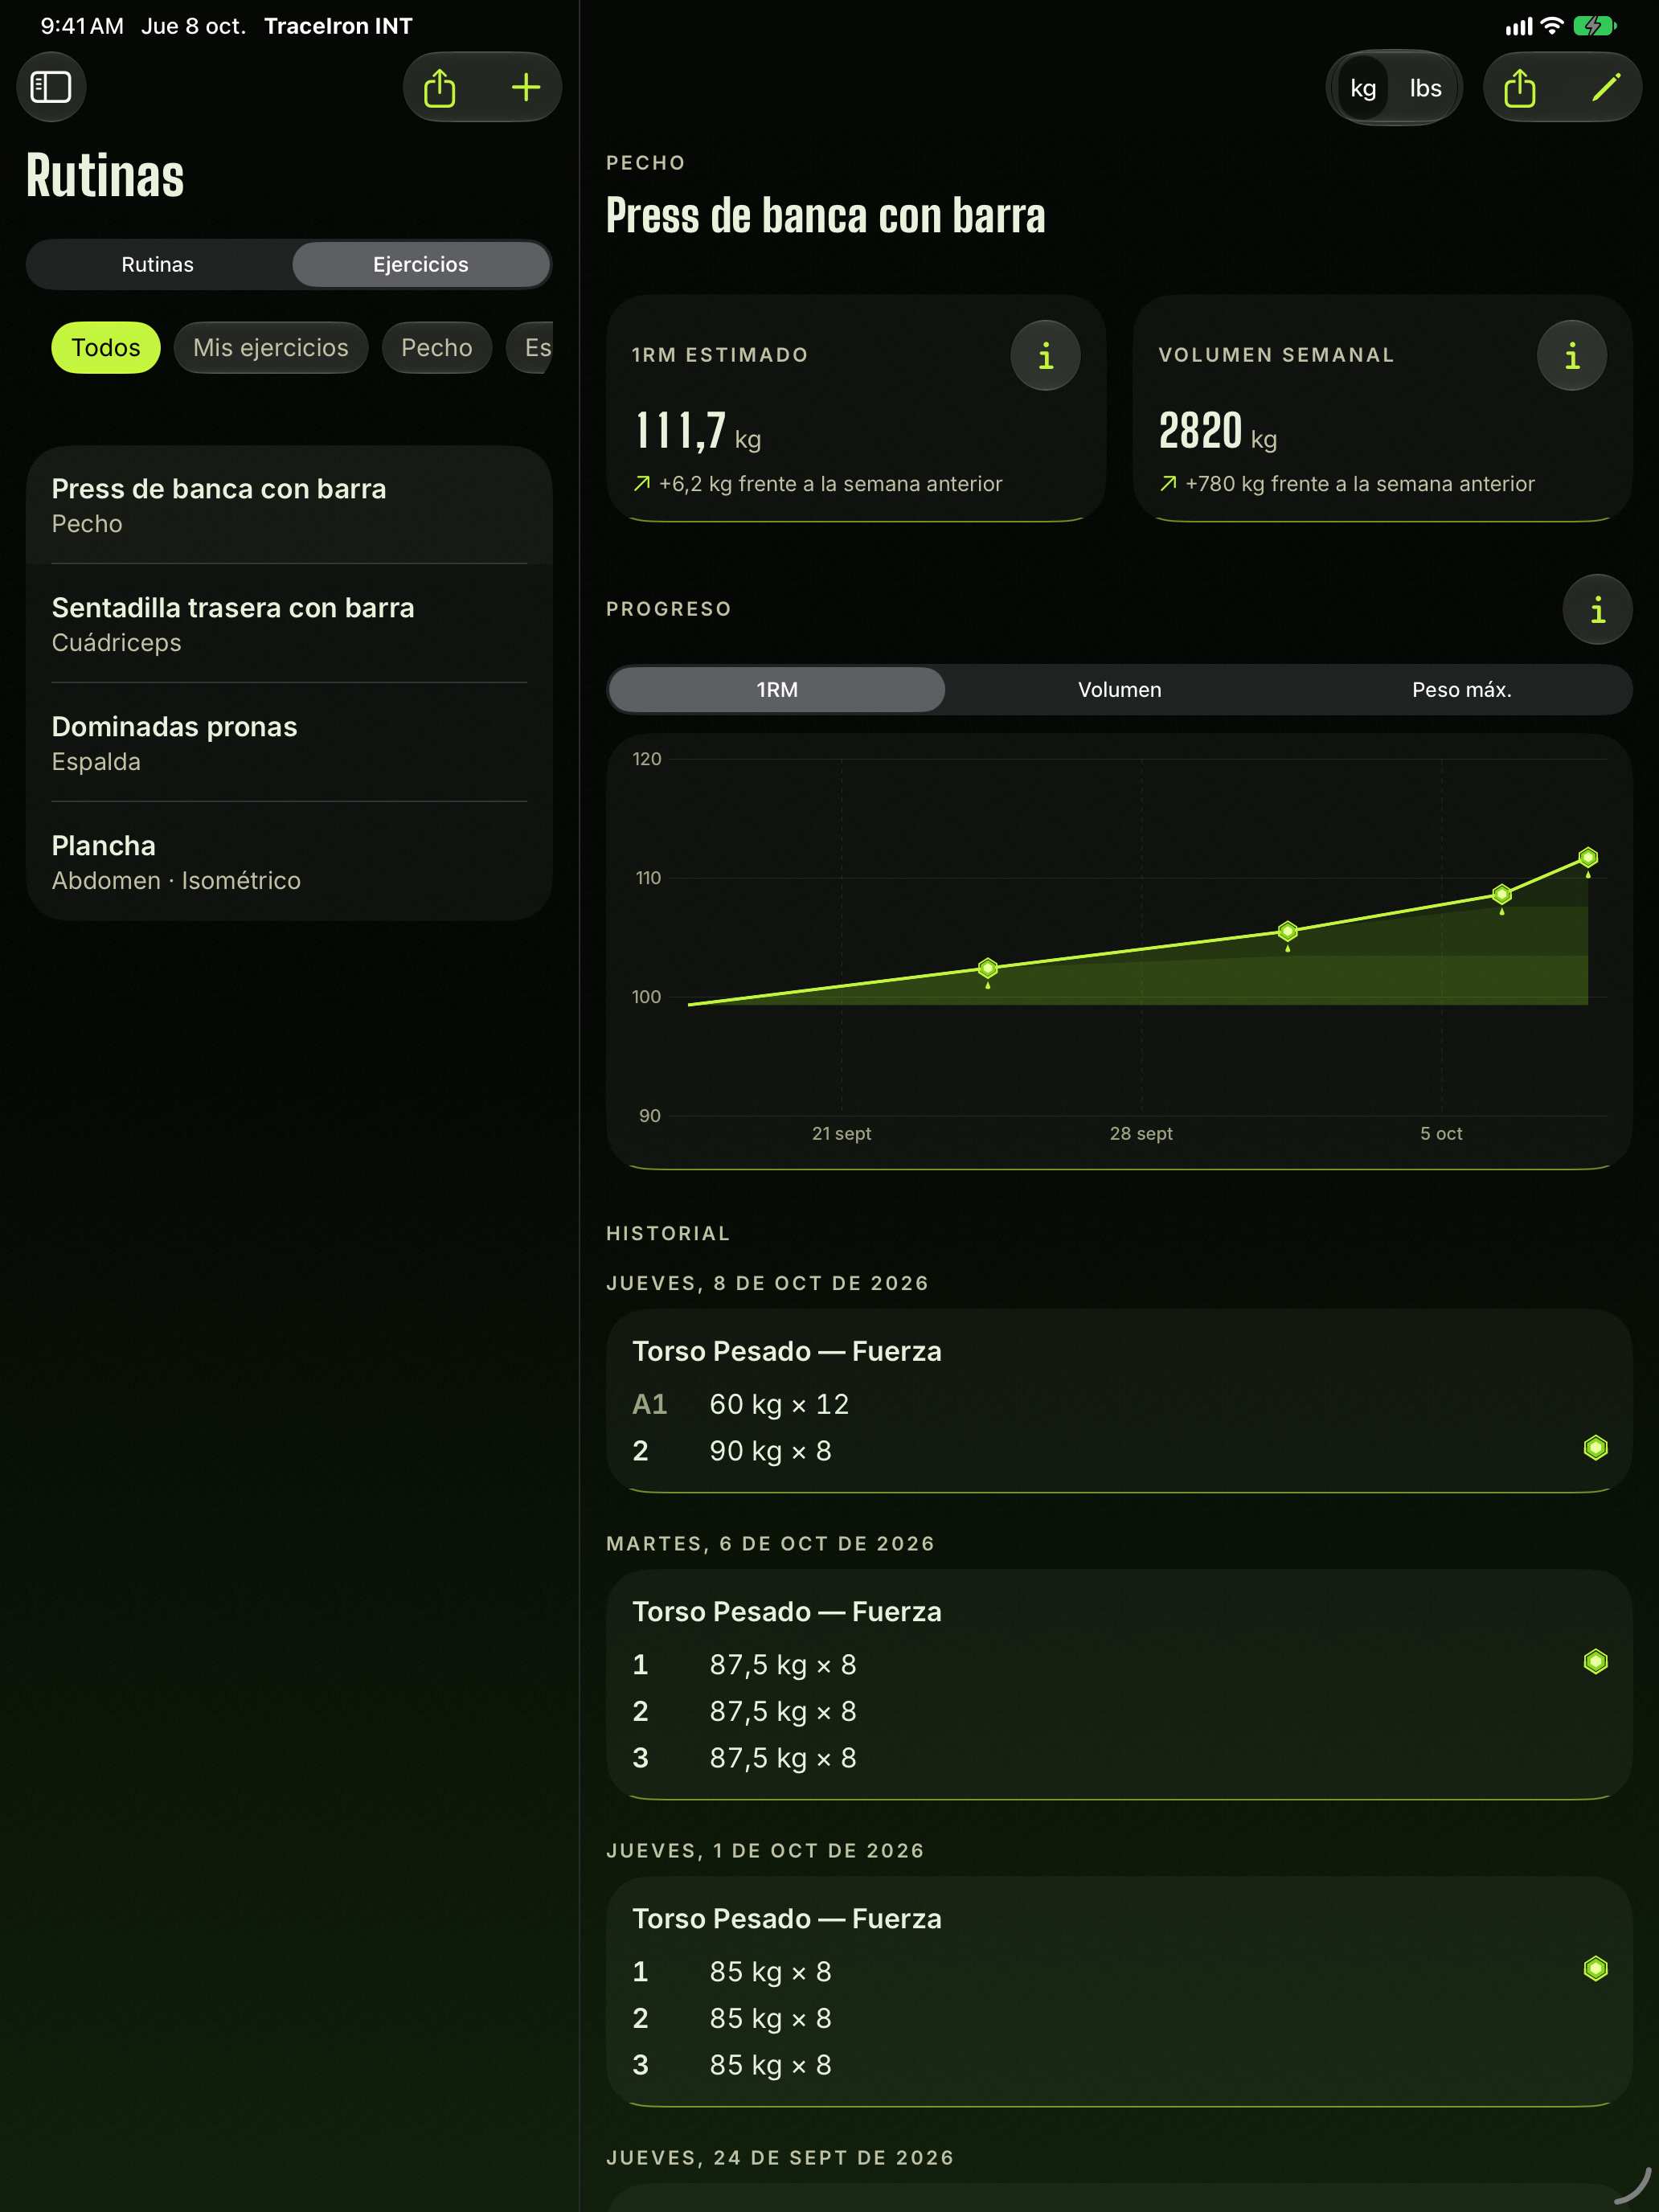Viewport: 1659px width, 2212px height.
Task: Filter exercises by Pecho chip
Action: pos(437,348)
